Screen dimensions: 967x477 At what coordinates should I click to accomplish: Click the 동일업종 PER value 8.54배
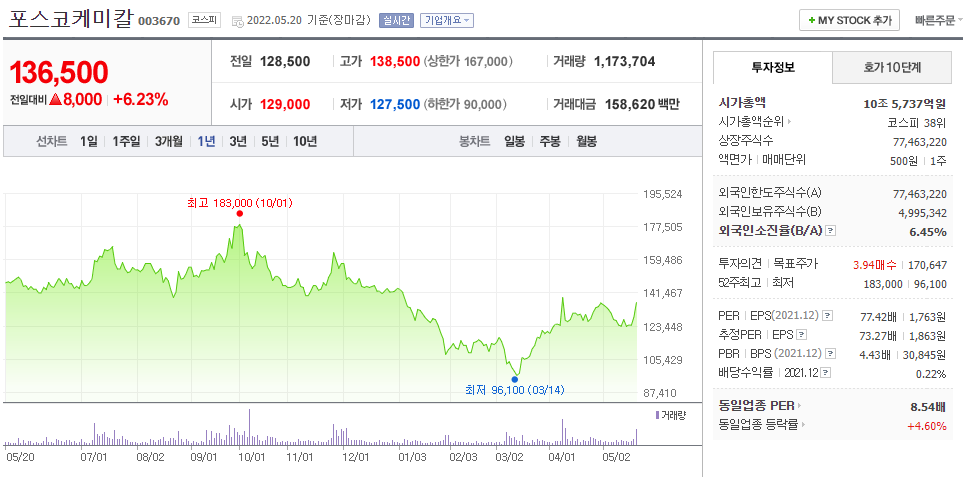coord(928,406)
